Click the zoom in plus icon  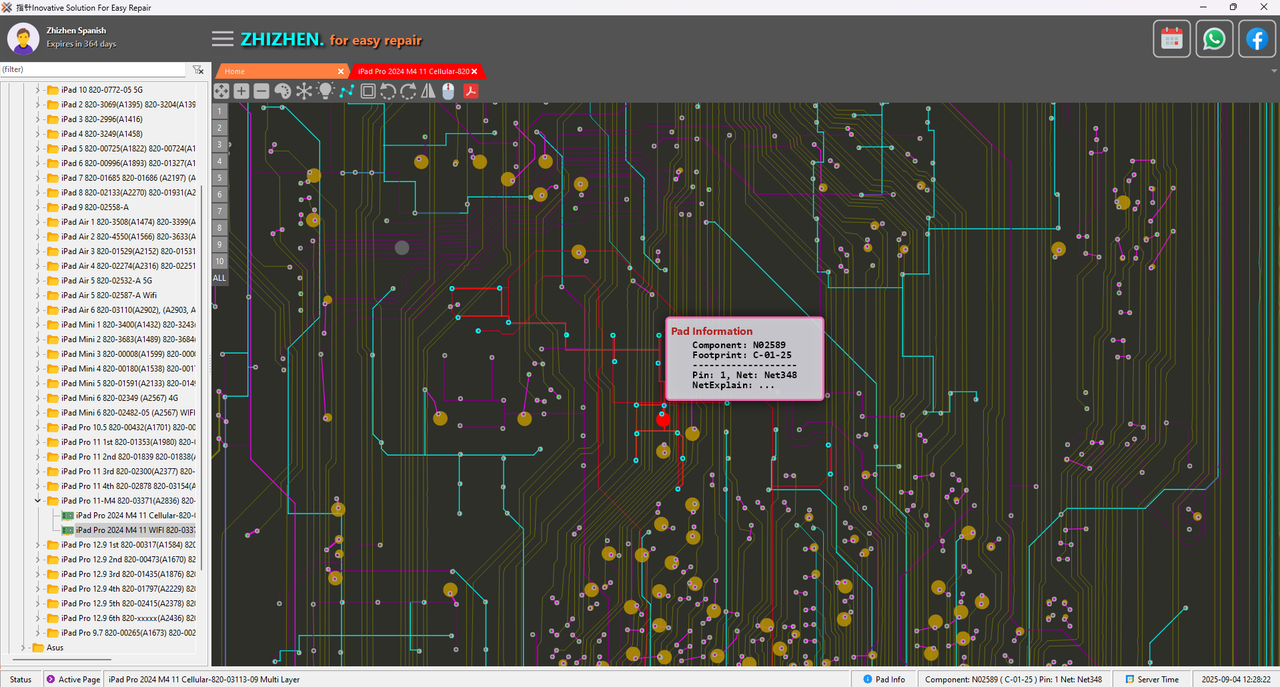click(241, 91)
